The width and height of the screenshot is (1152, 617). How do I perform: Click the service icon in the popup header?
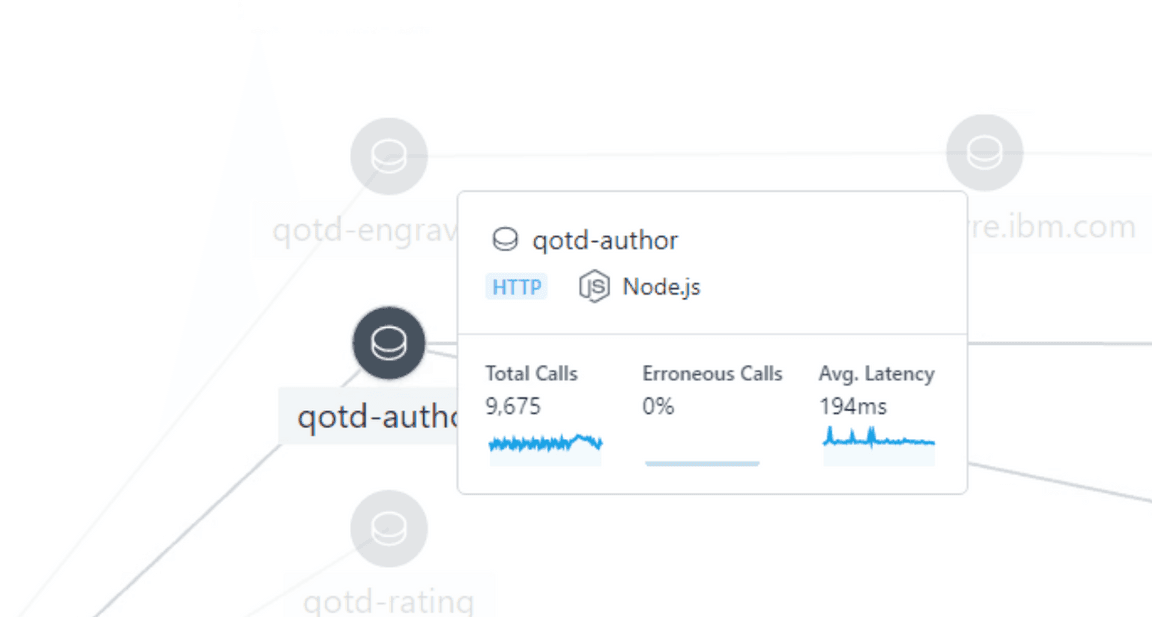505,240
